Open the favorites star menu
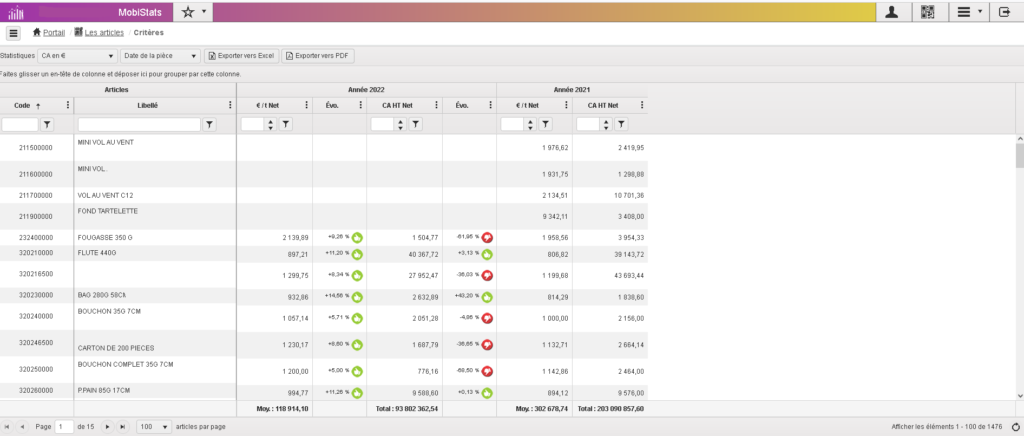The image size is (1024, 436). (x=193, y=12)
